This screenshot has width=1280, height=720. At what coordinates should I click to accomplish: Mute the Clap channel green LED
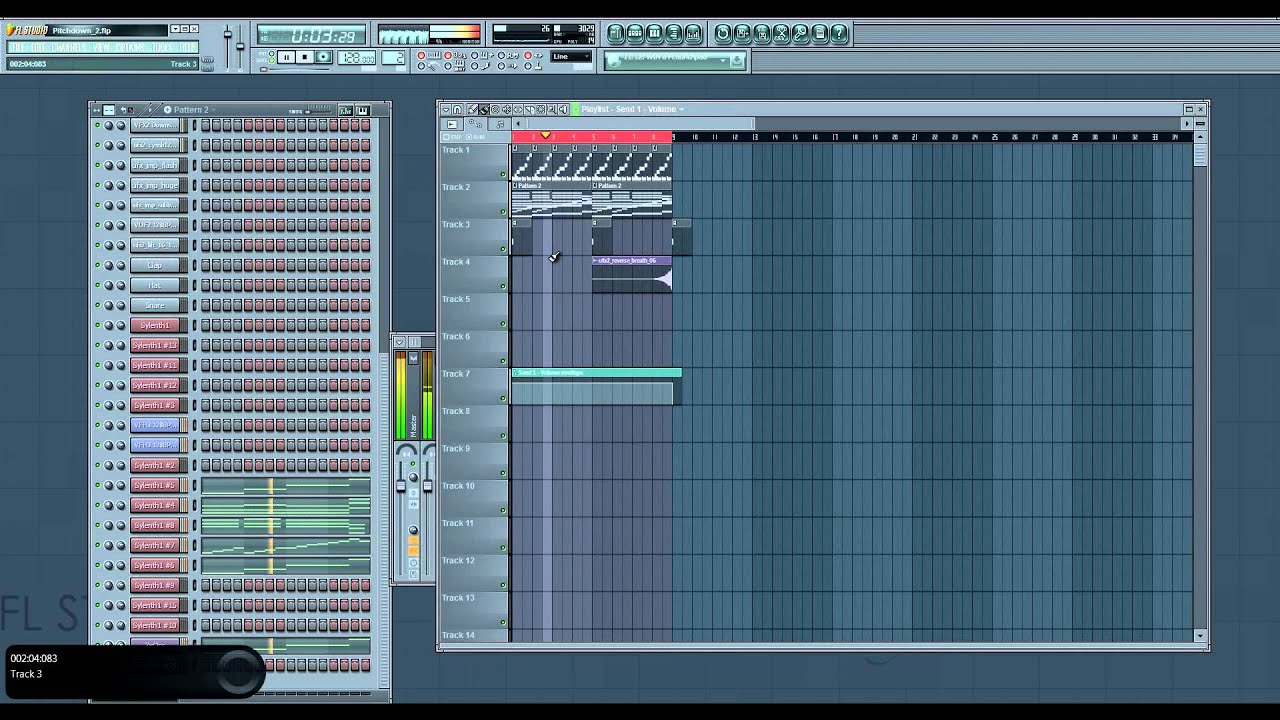point(97,265)
